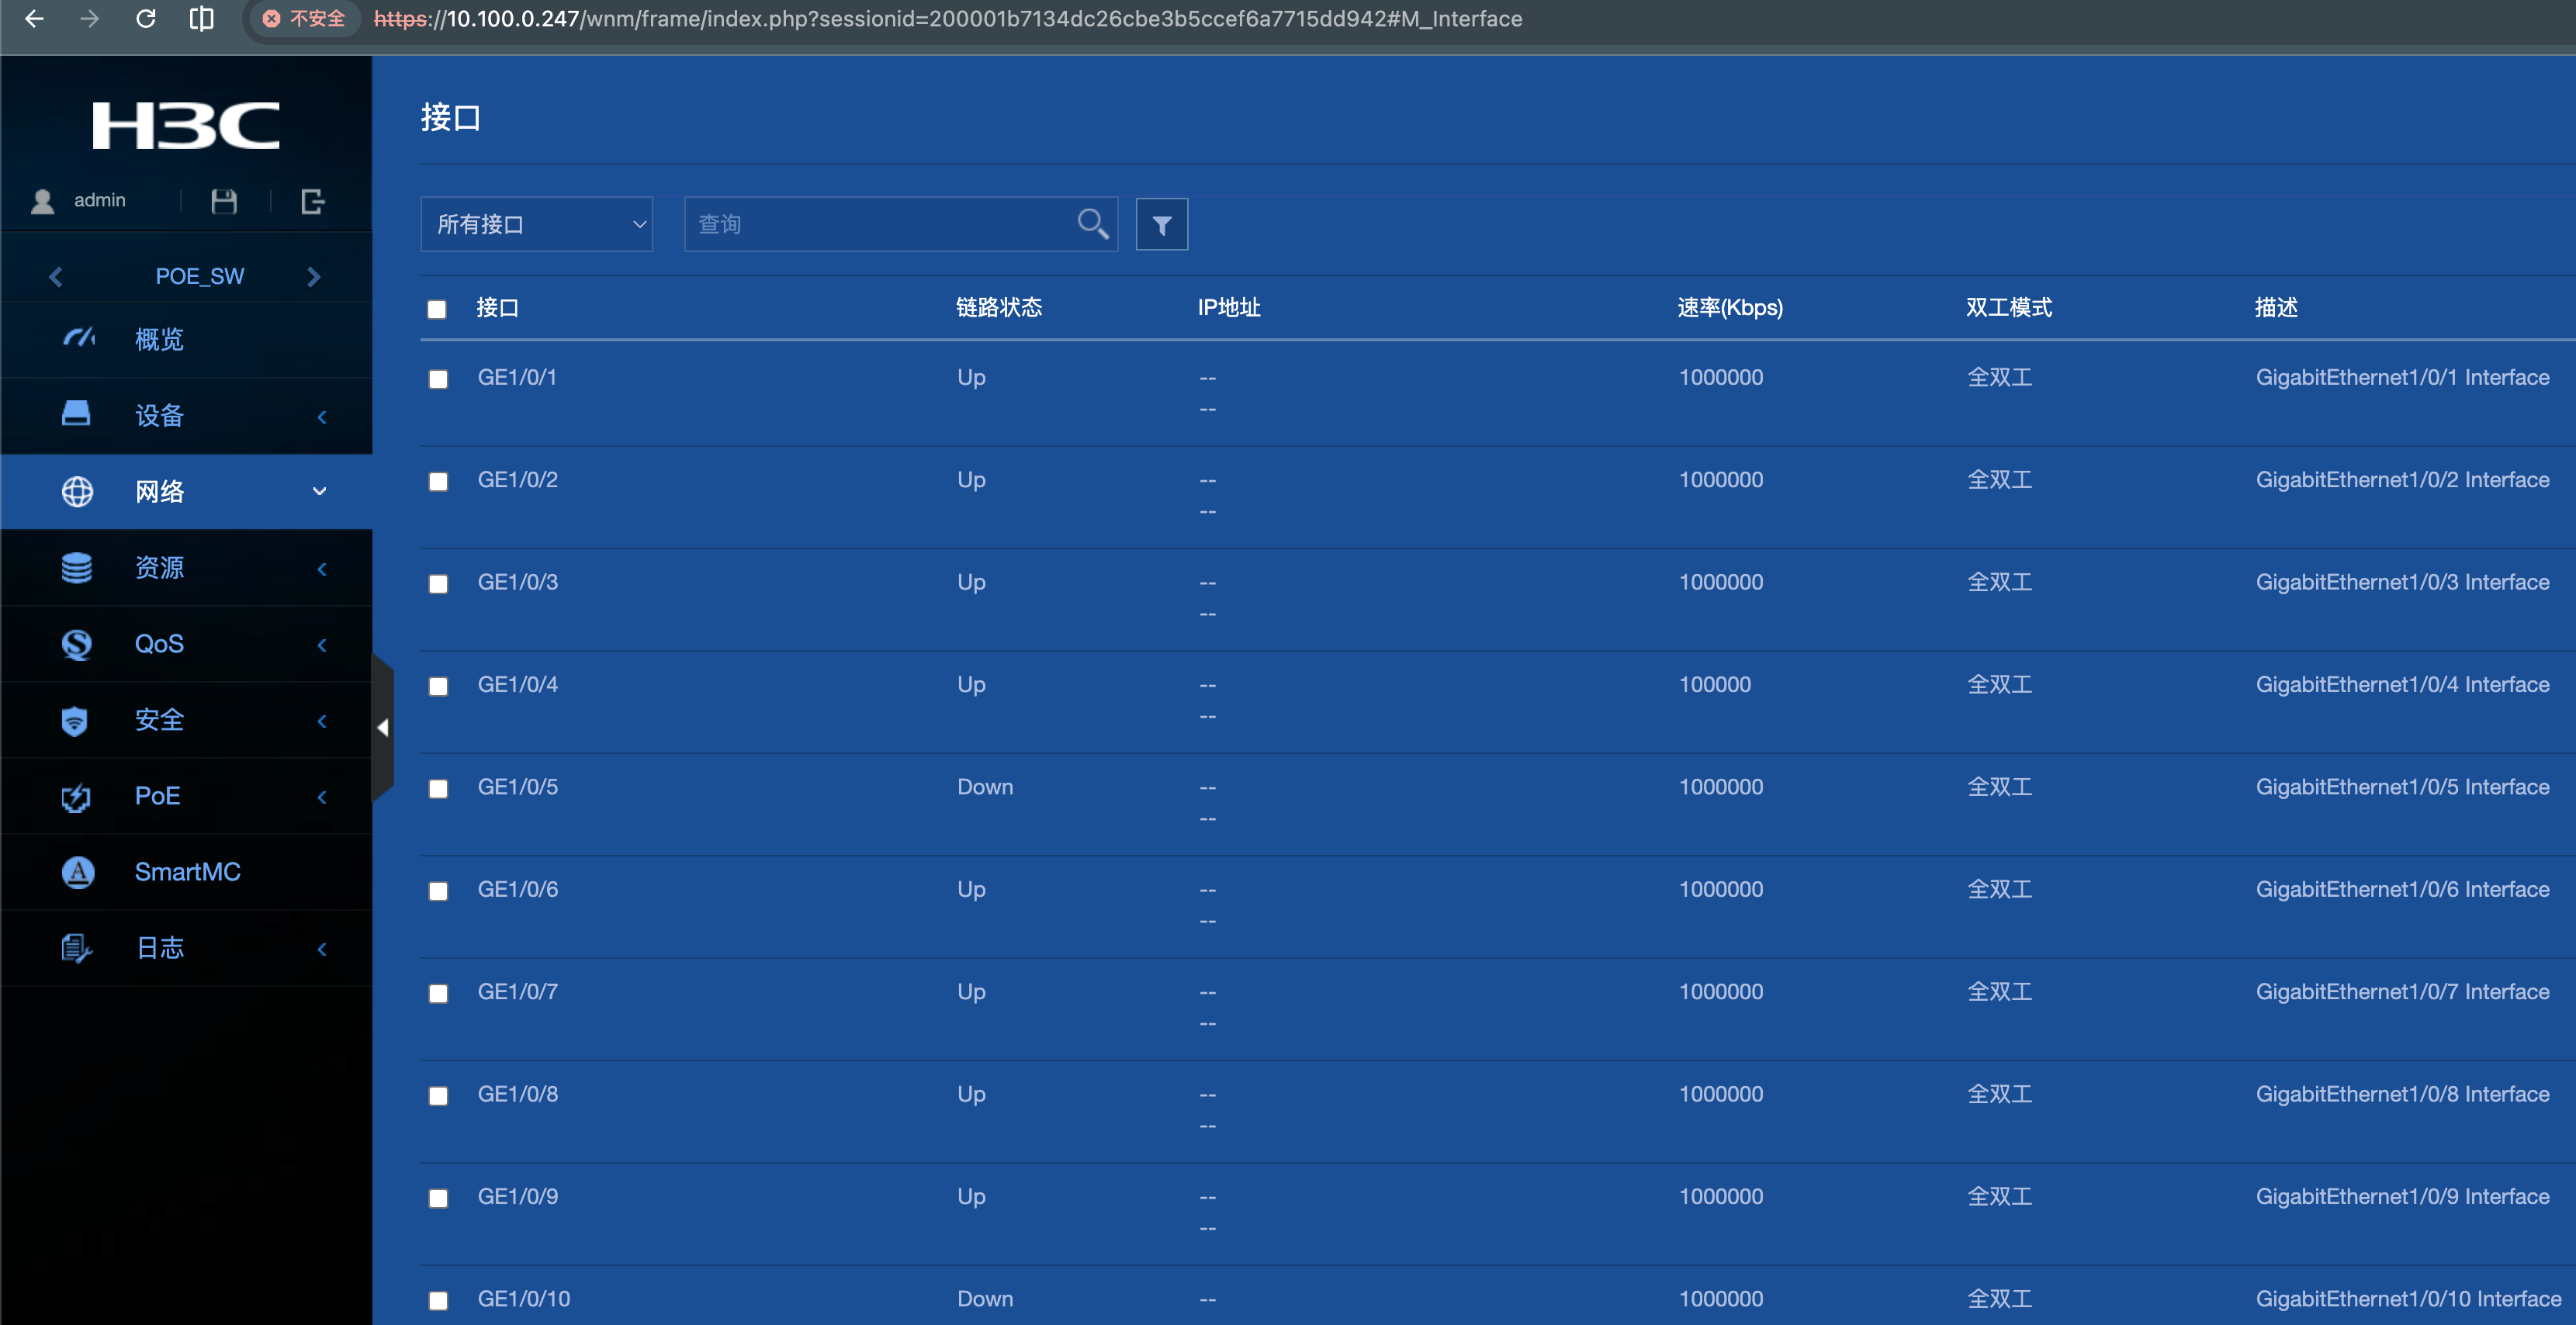Tick the checkbox for GE1/0/5 row
The width and height of the screenshot is (2576, 1325).
tap(438, 789)
